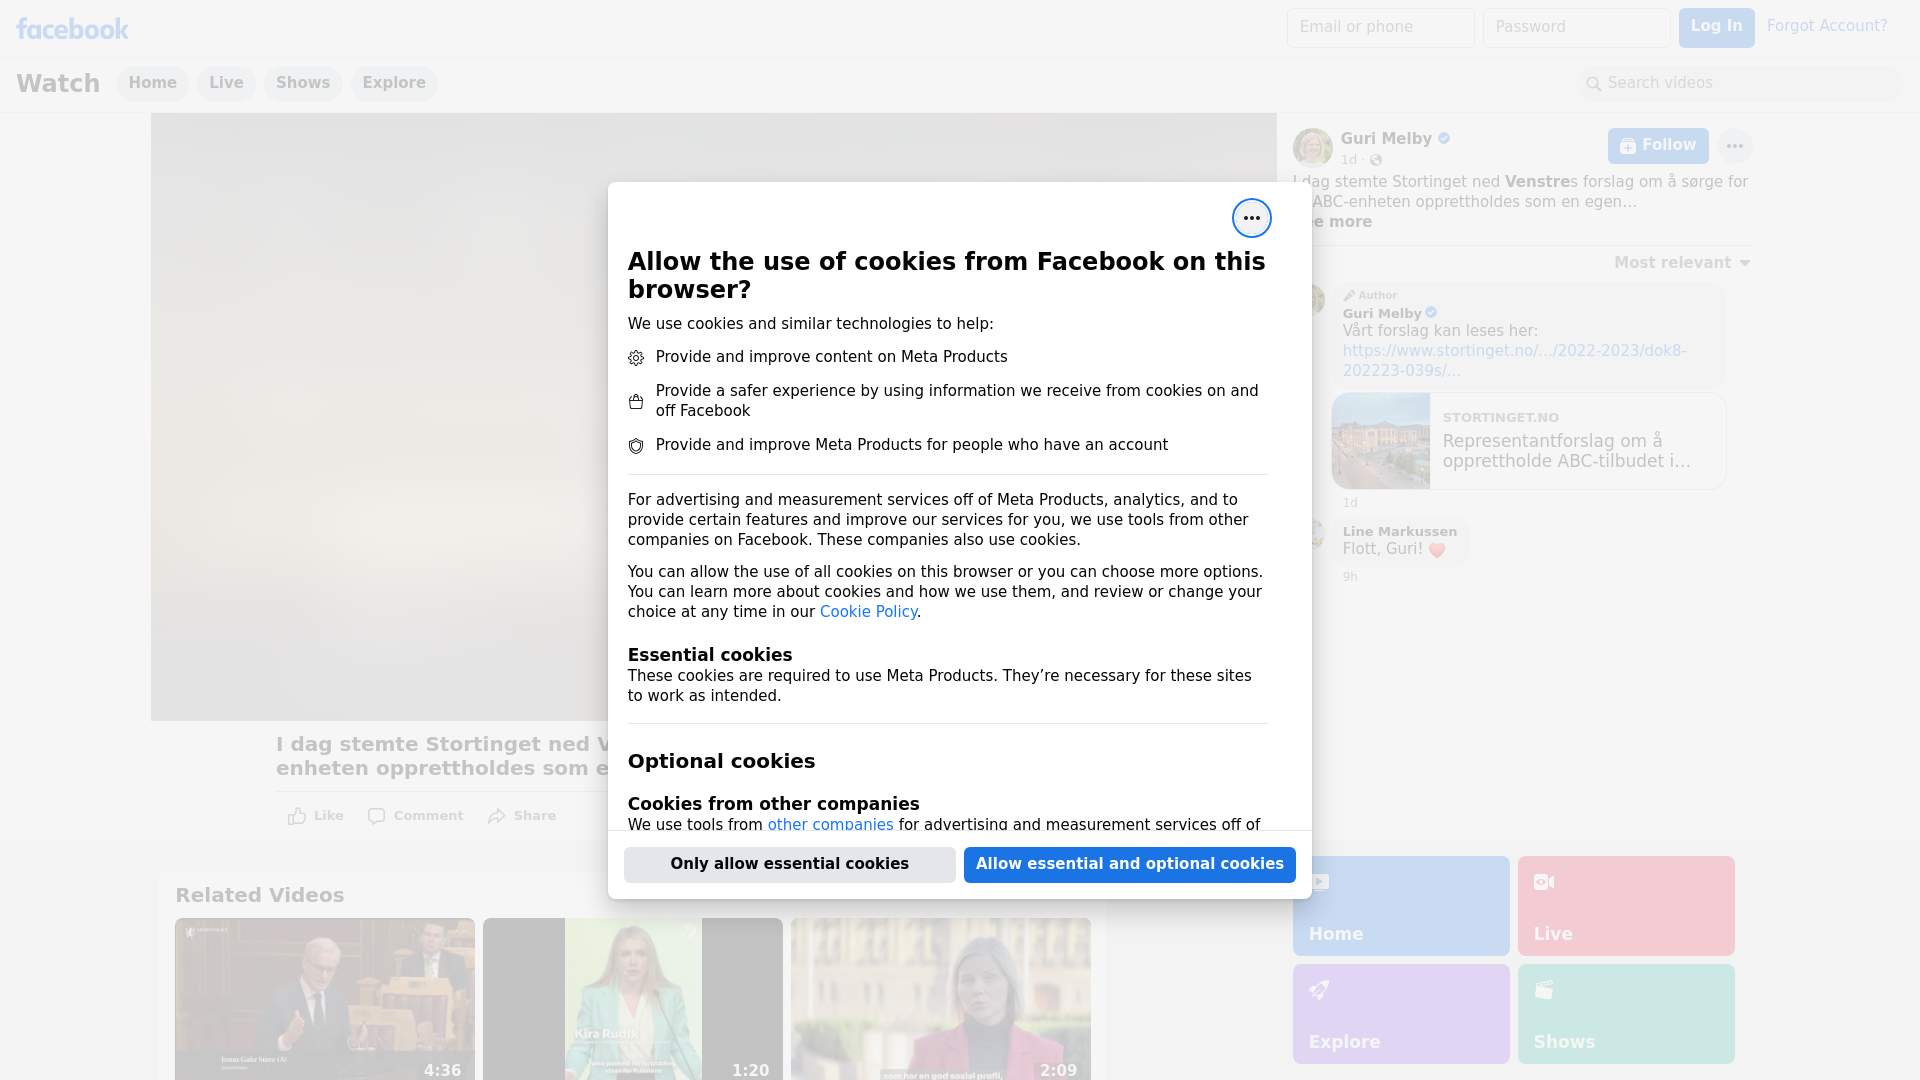Expand the Most relevant comment sorting
Screen dimensions: 1920x1080
(1682, 263)
